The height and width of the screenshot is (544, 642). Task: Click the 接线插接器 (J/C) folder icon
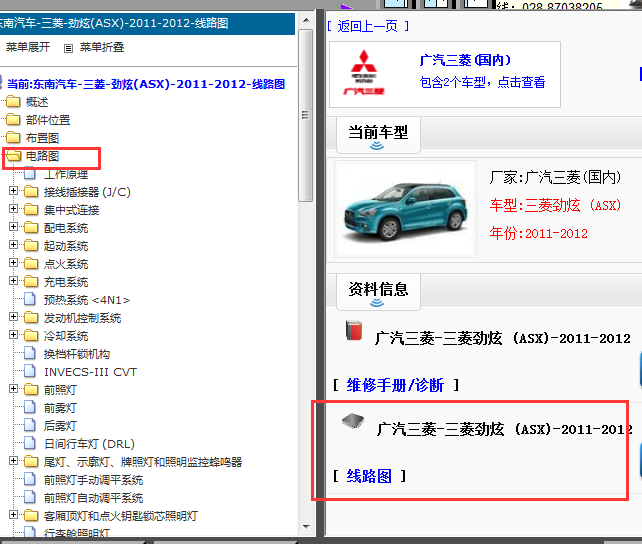31,191
